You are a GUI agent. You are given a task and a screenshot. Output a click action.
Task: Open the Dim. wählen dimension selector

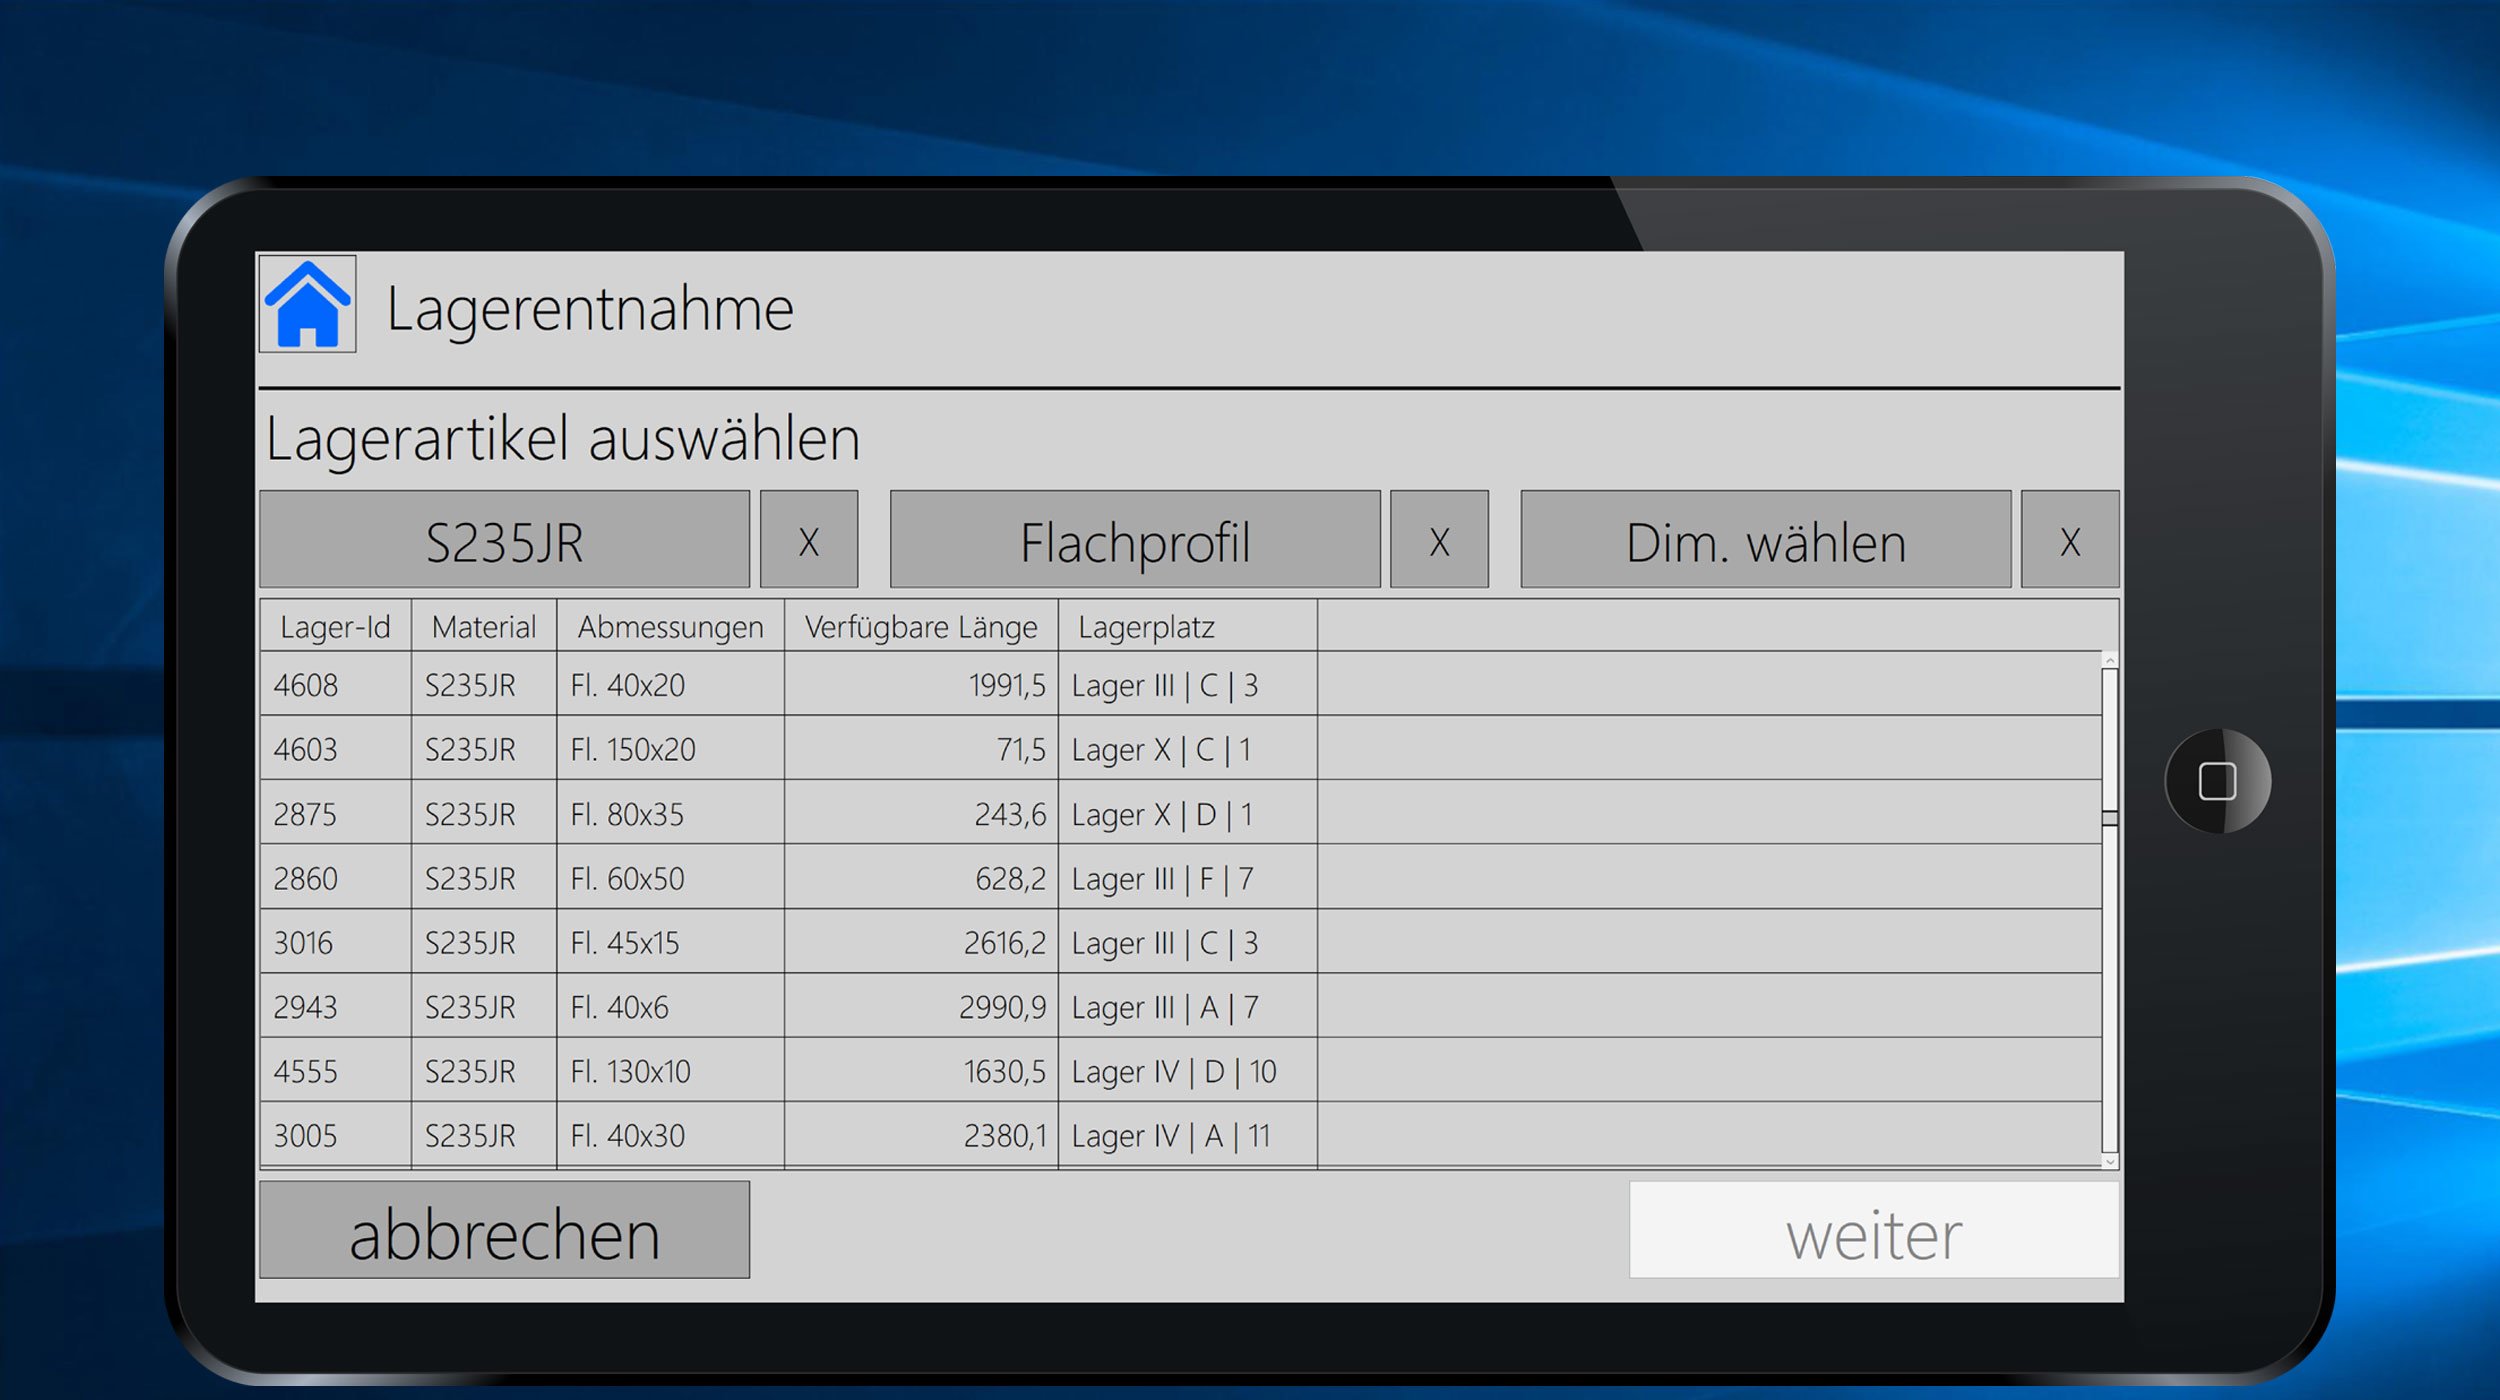point(1765,540)
